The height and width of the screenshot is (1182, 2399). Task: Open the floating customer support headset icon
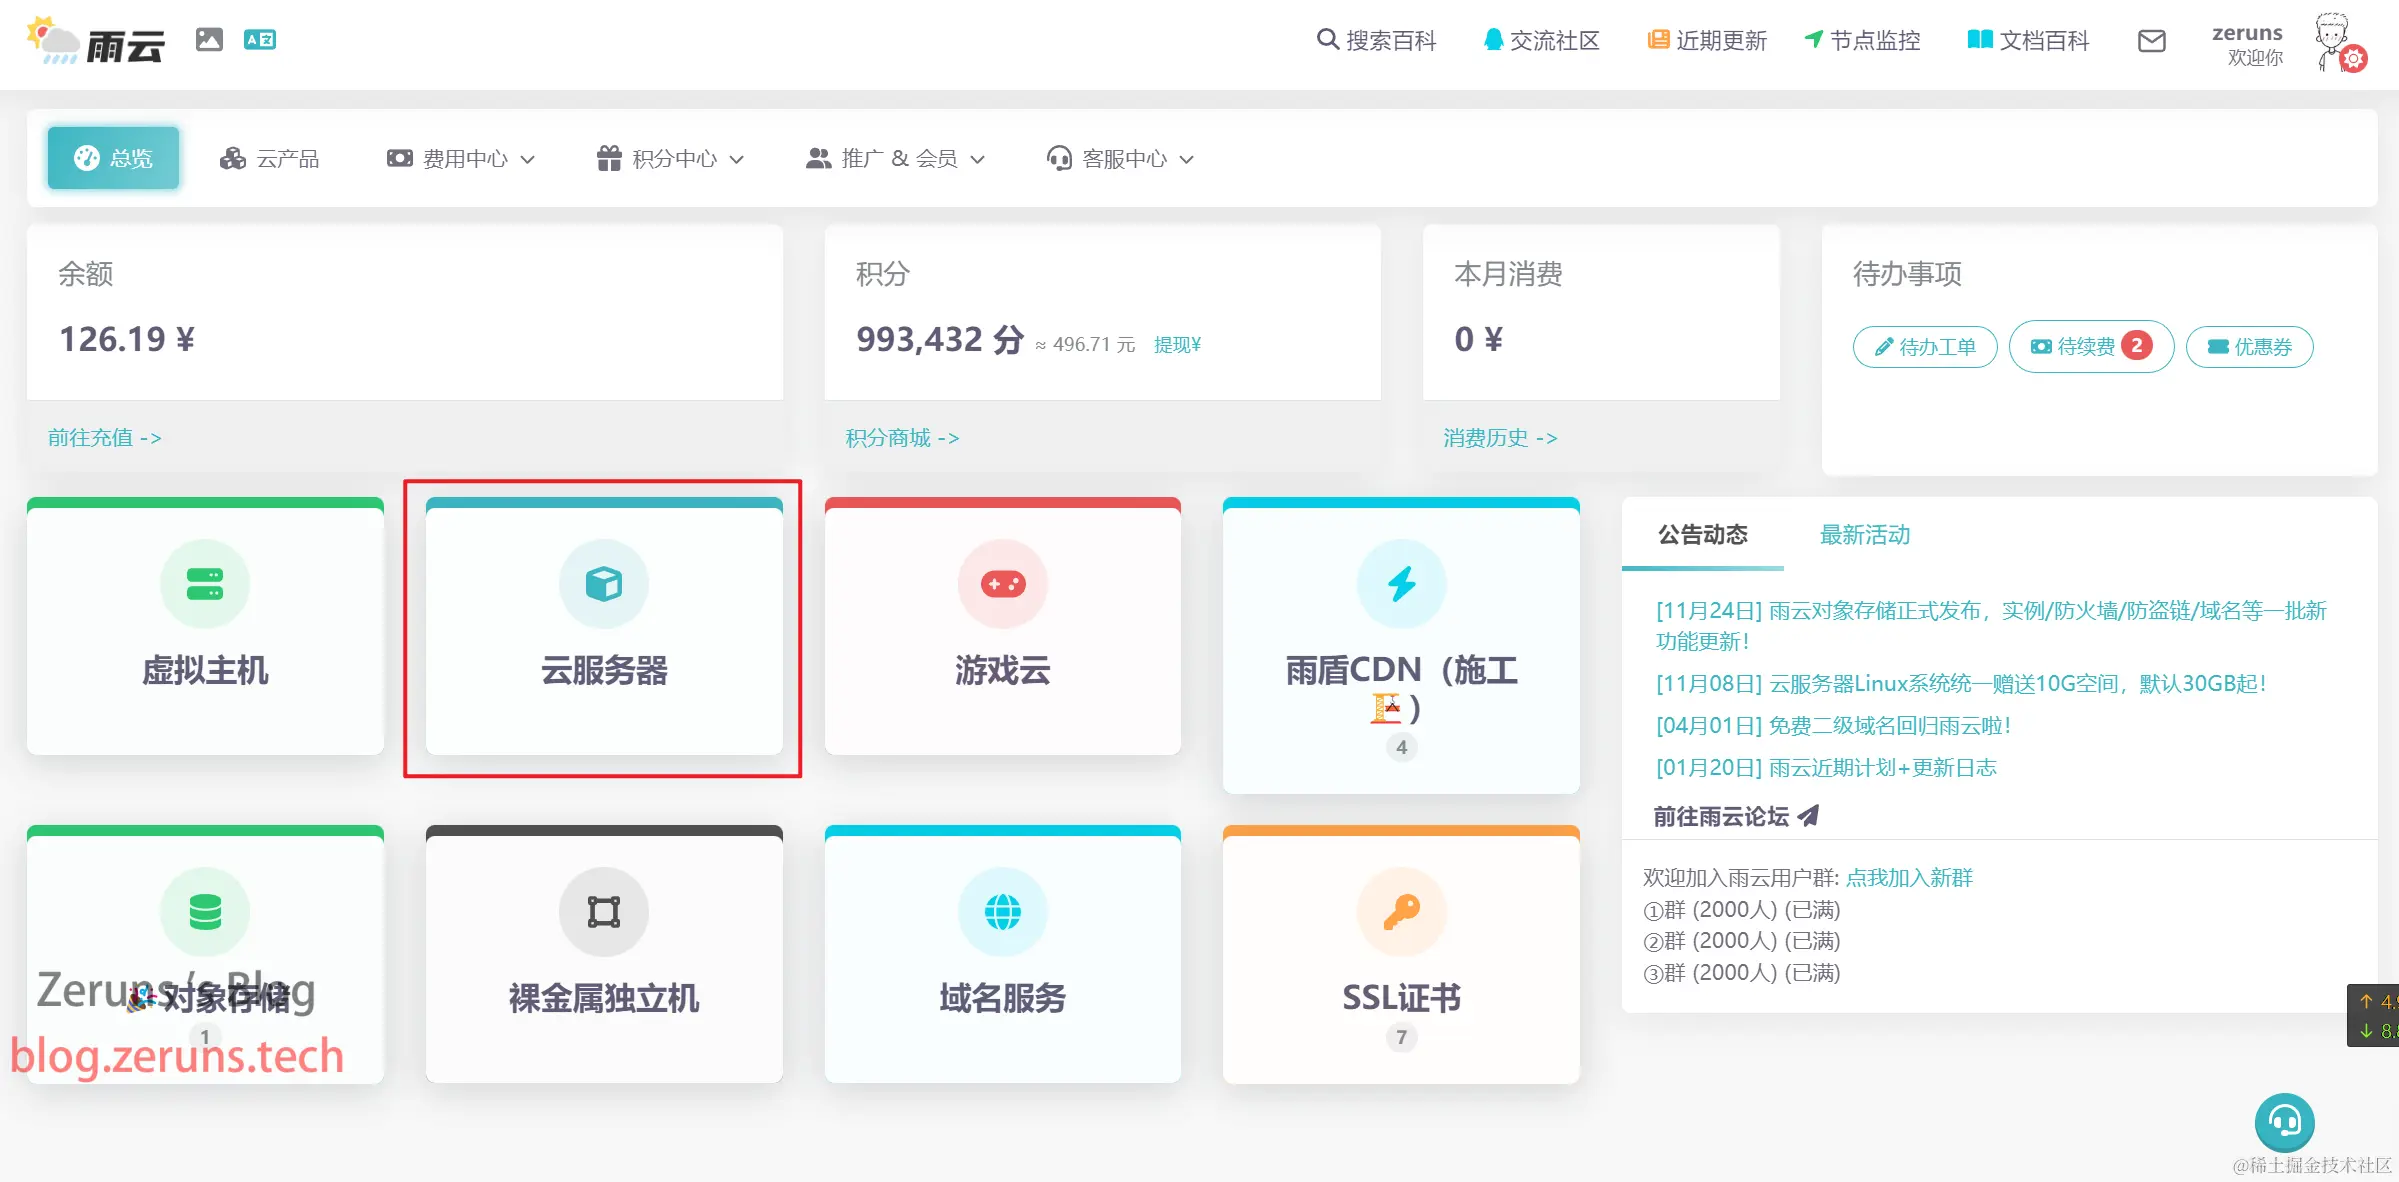(x=2284, y=1121)
